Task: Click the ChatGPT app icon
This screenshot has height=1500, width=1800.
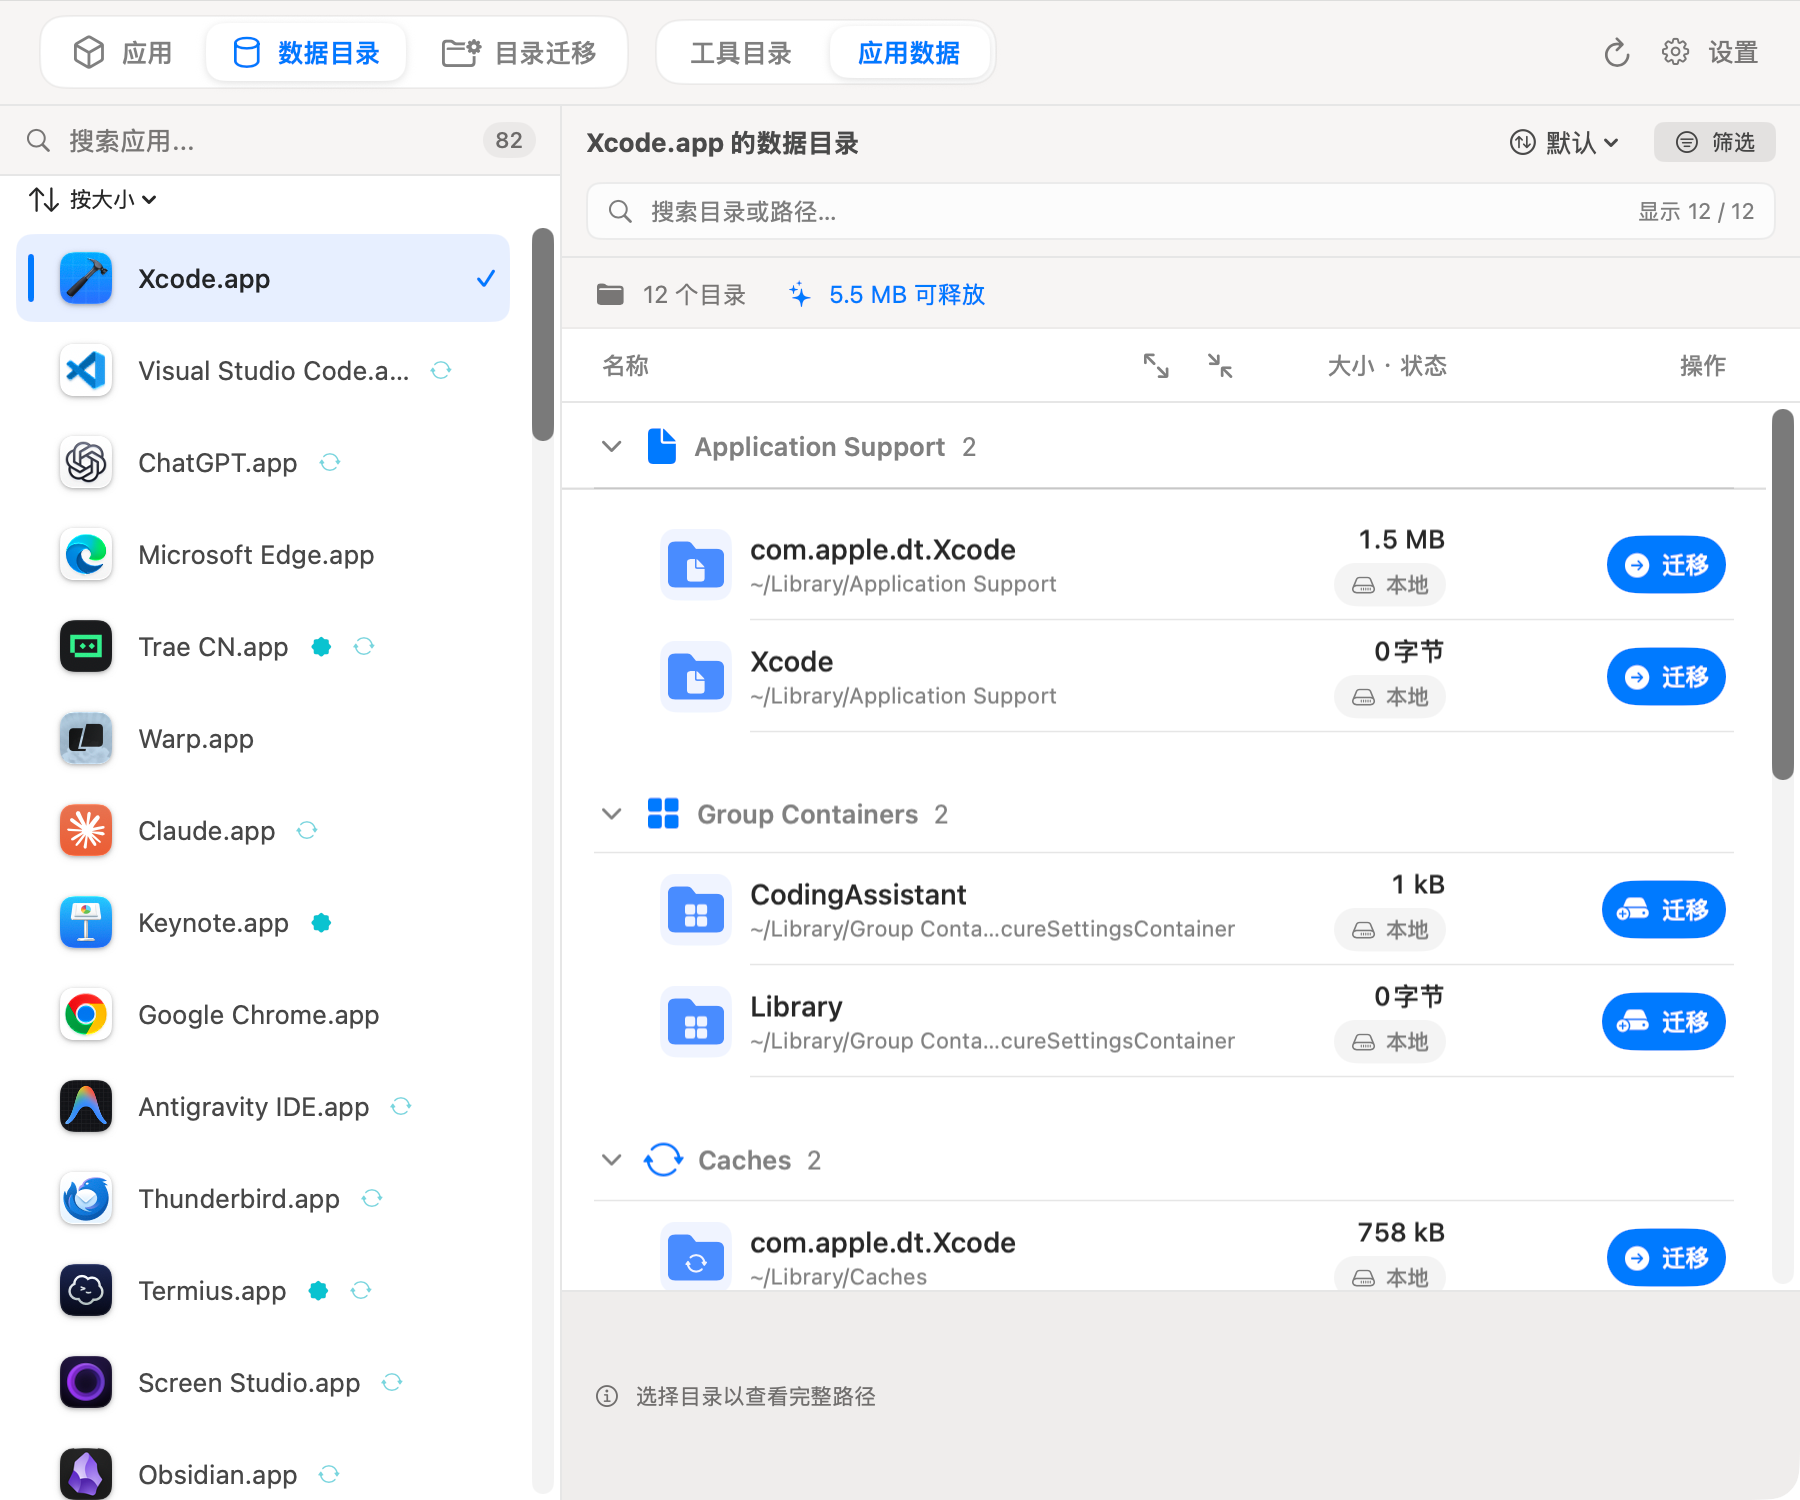Action: coord(86,463)
